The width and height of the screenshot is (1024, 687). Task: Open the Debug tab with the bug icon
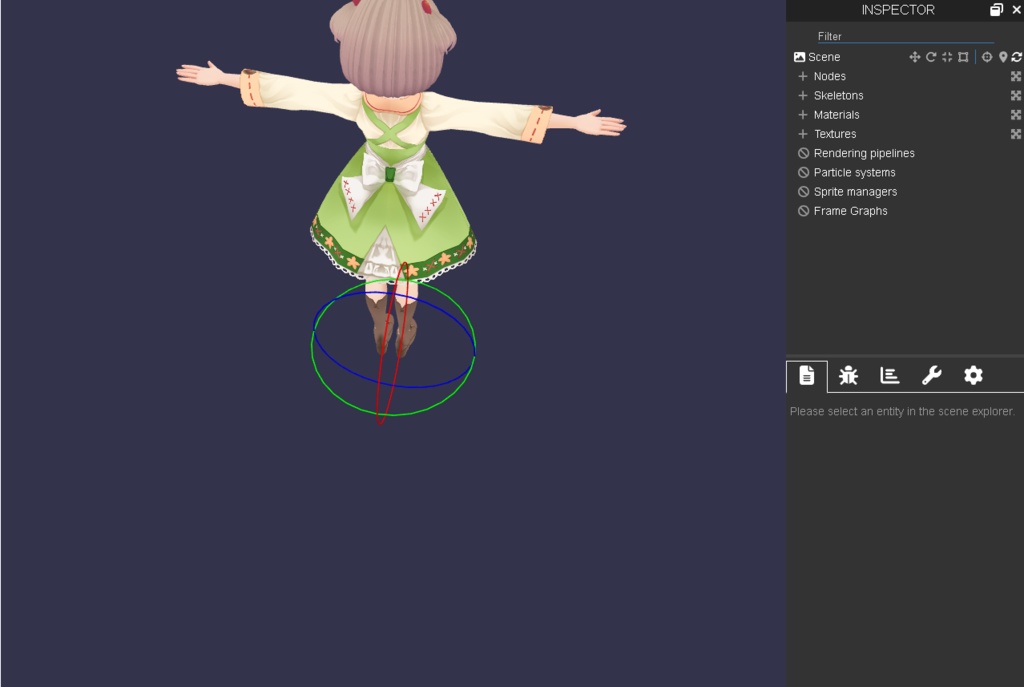pyautogui.click(x=848, y=375)
